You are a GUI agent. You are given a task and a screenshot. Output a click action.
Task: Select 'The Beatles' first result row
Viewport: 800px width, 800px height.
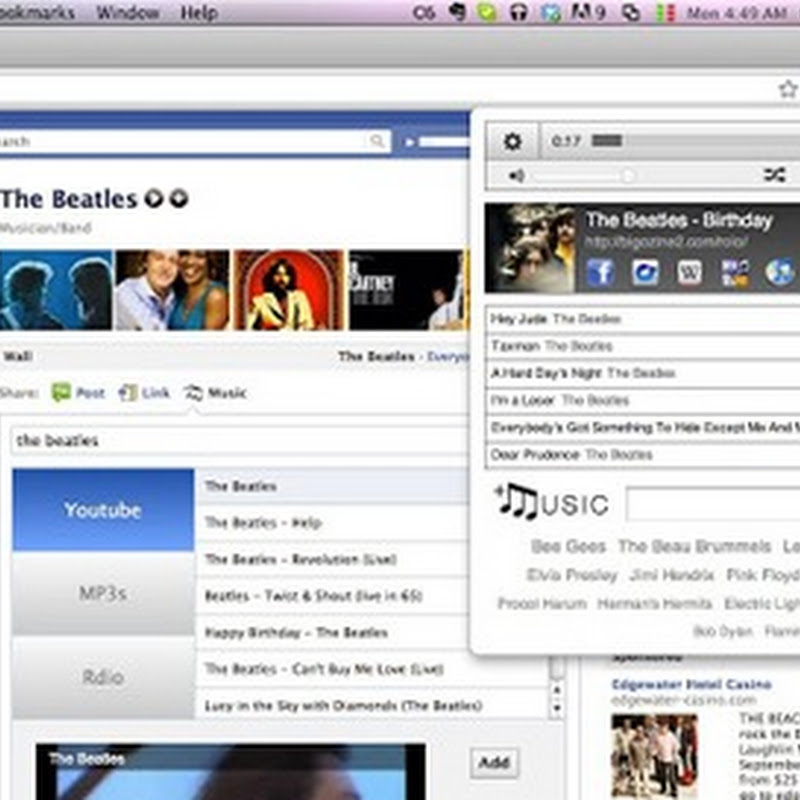tap(332, 486)
